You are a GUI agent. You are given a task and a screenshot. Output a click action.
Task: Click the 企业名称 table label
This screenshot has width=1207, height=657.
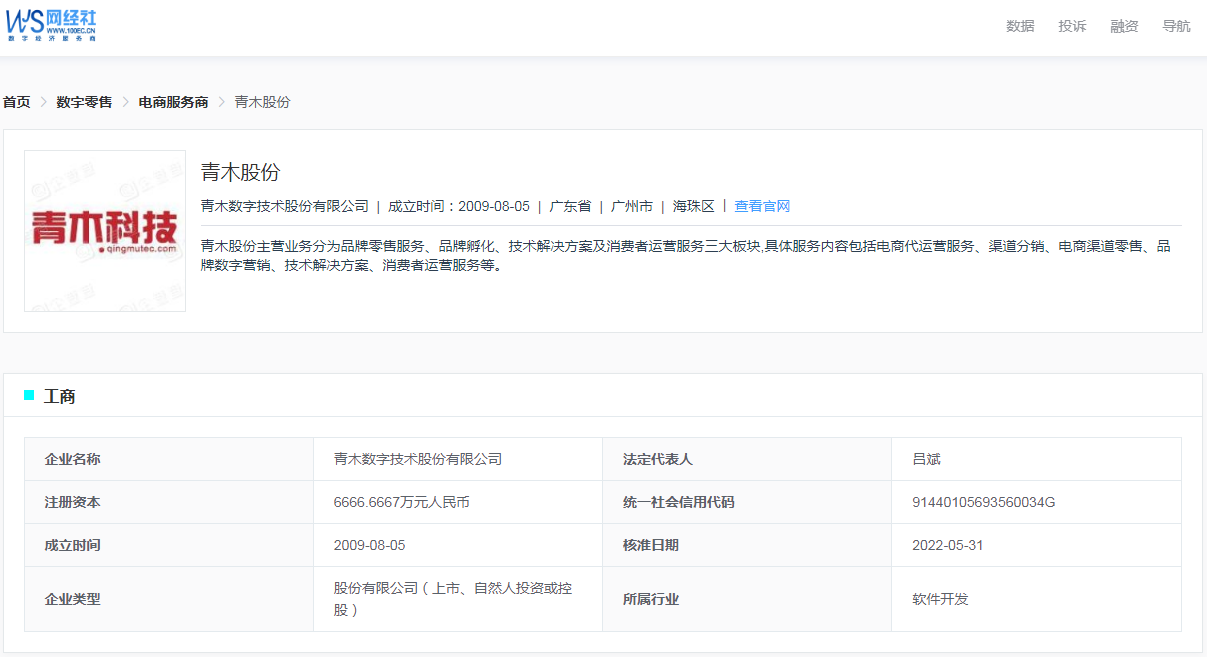point(73,459)
